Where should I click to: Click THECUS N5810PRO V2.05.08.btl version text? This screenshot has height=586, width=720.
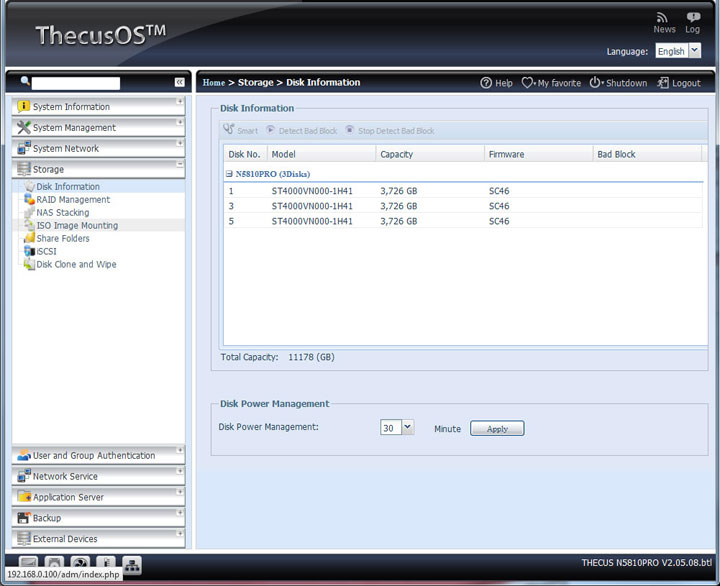(647, 563)
